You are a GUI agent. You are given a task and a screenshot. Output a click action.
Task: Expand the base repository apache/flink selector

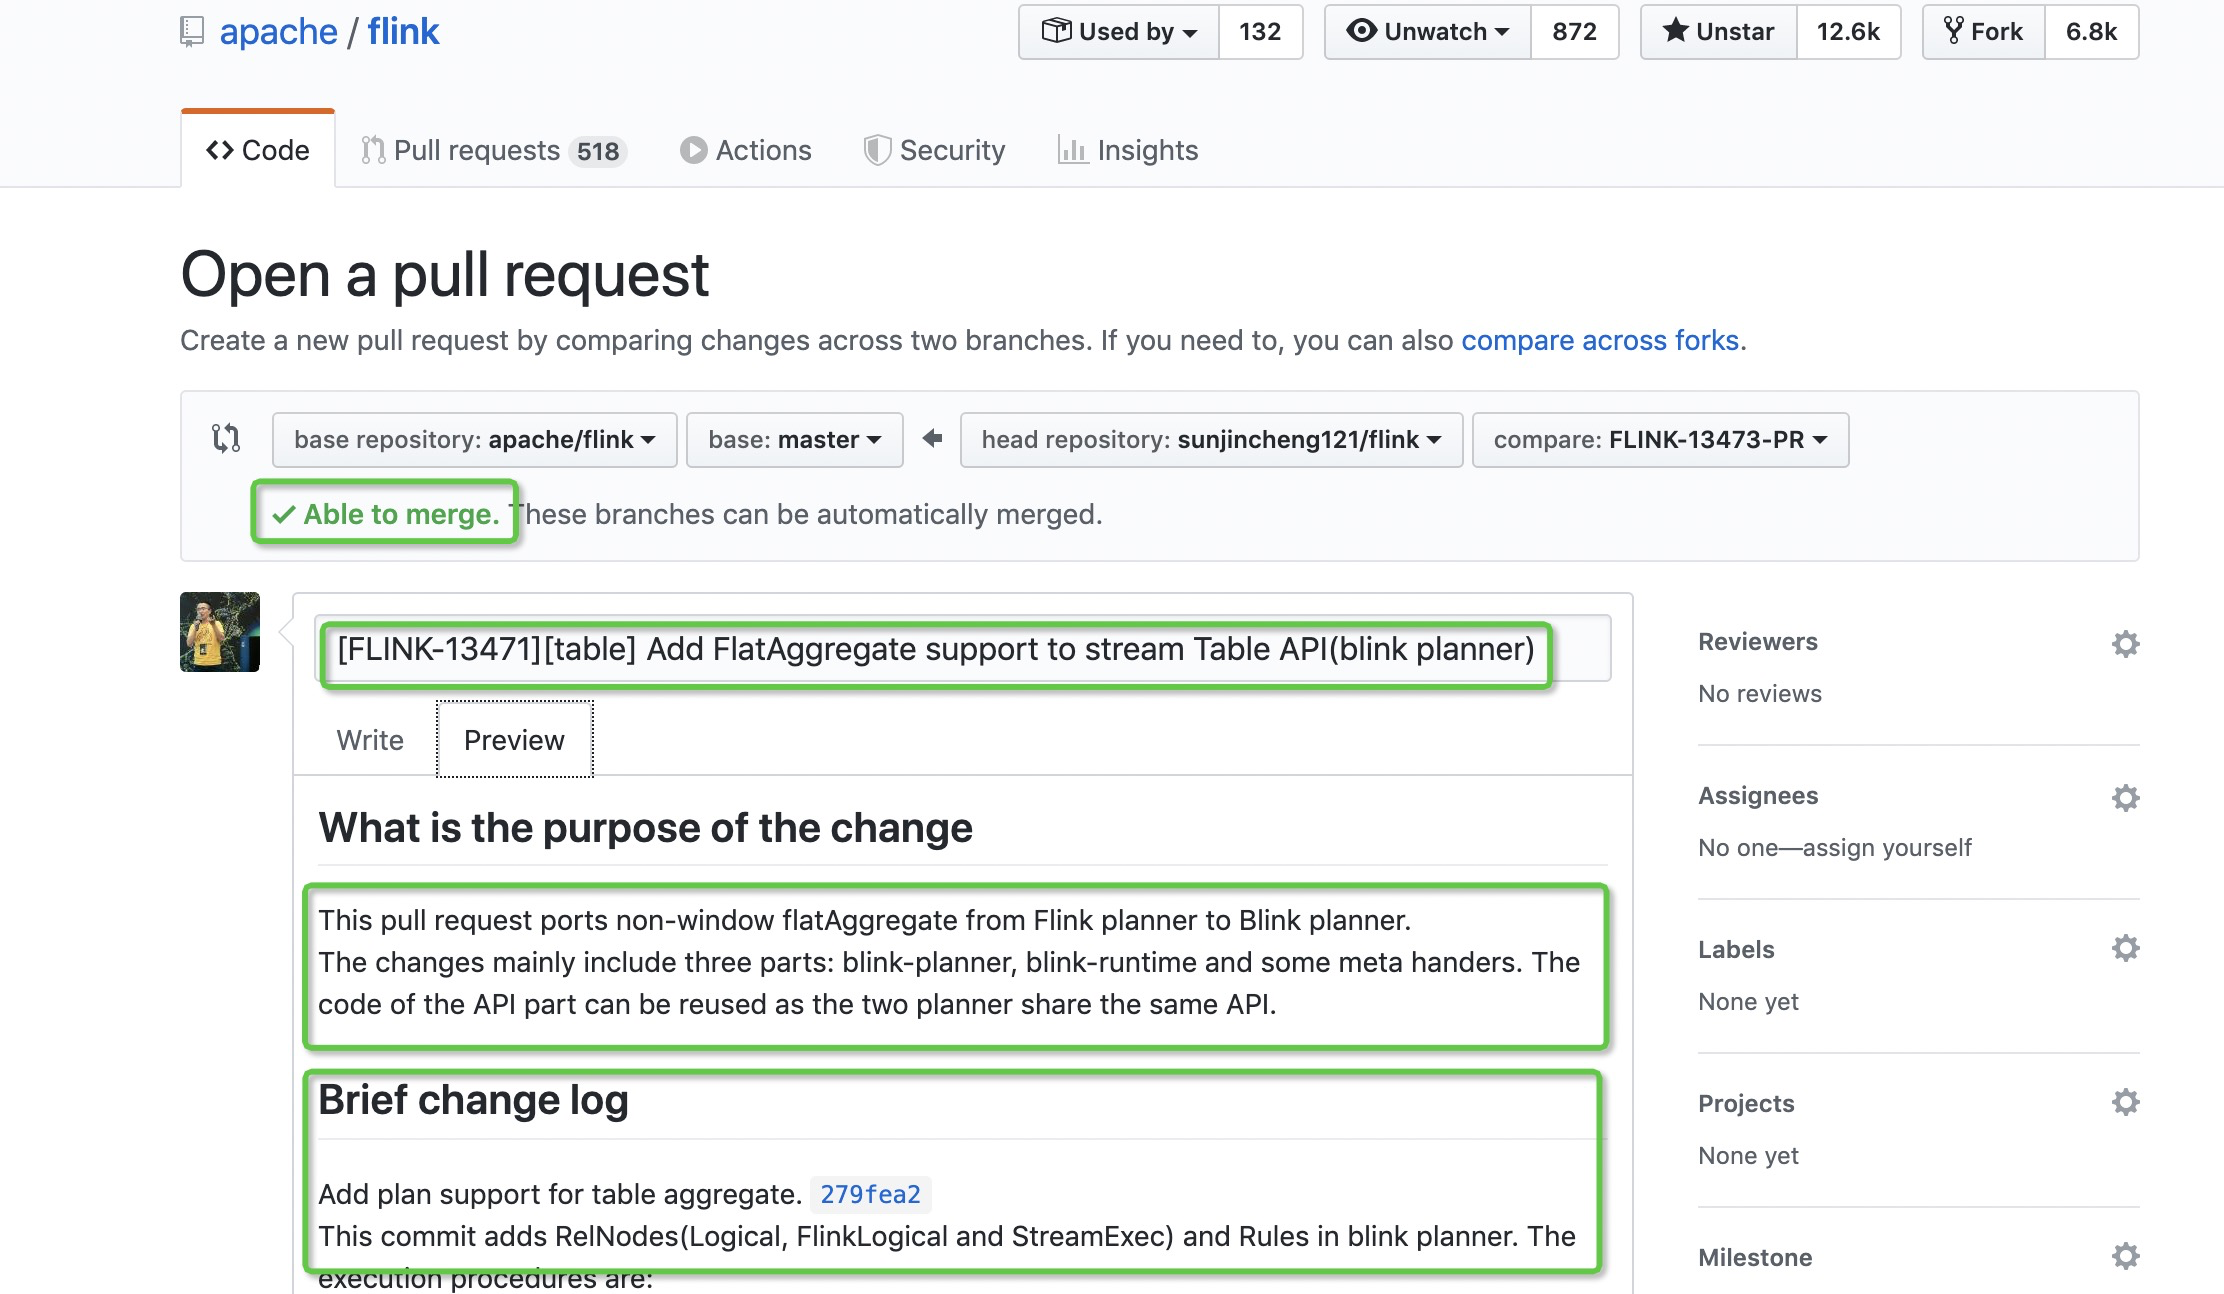pyautogui.click(x=475, y=440)
